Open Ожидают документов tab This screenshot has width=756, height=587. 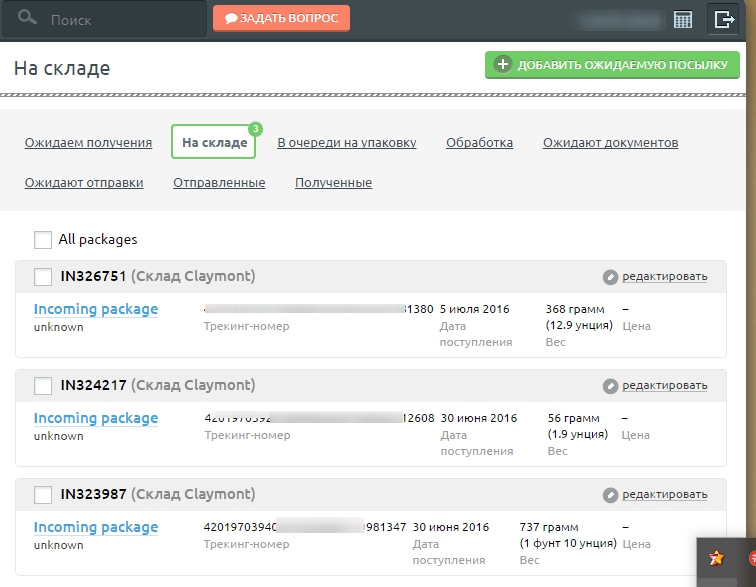(610, 143)
